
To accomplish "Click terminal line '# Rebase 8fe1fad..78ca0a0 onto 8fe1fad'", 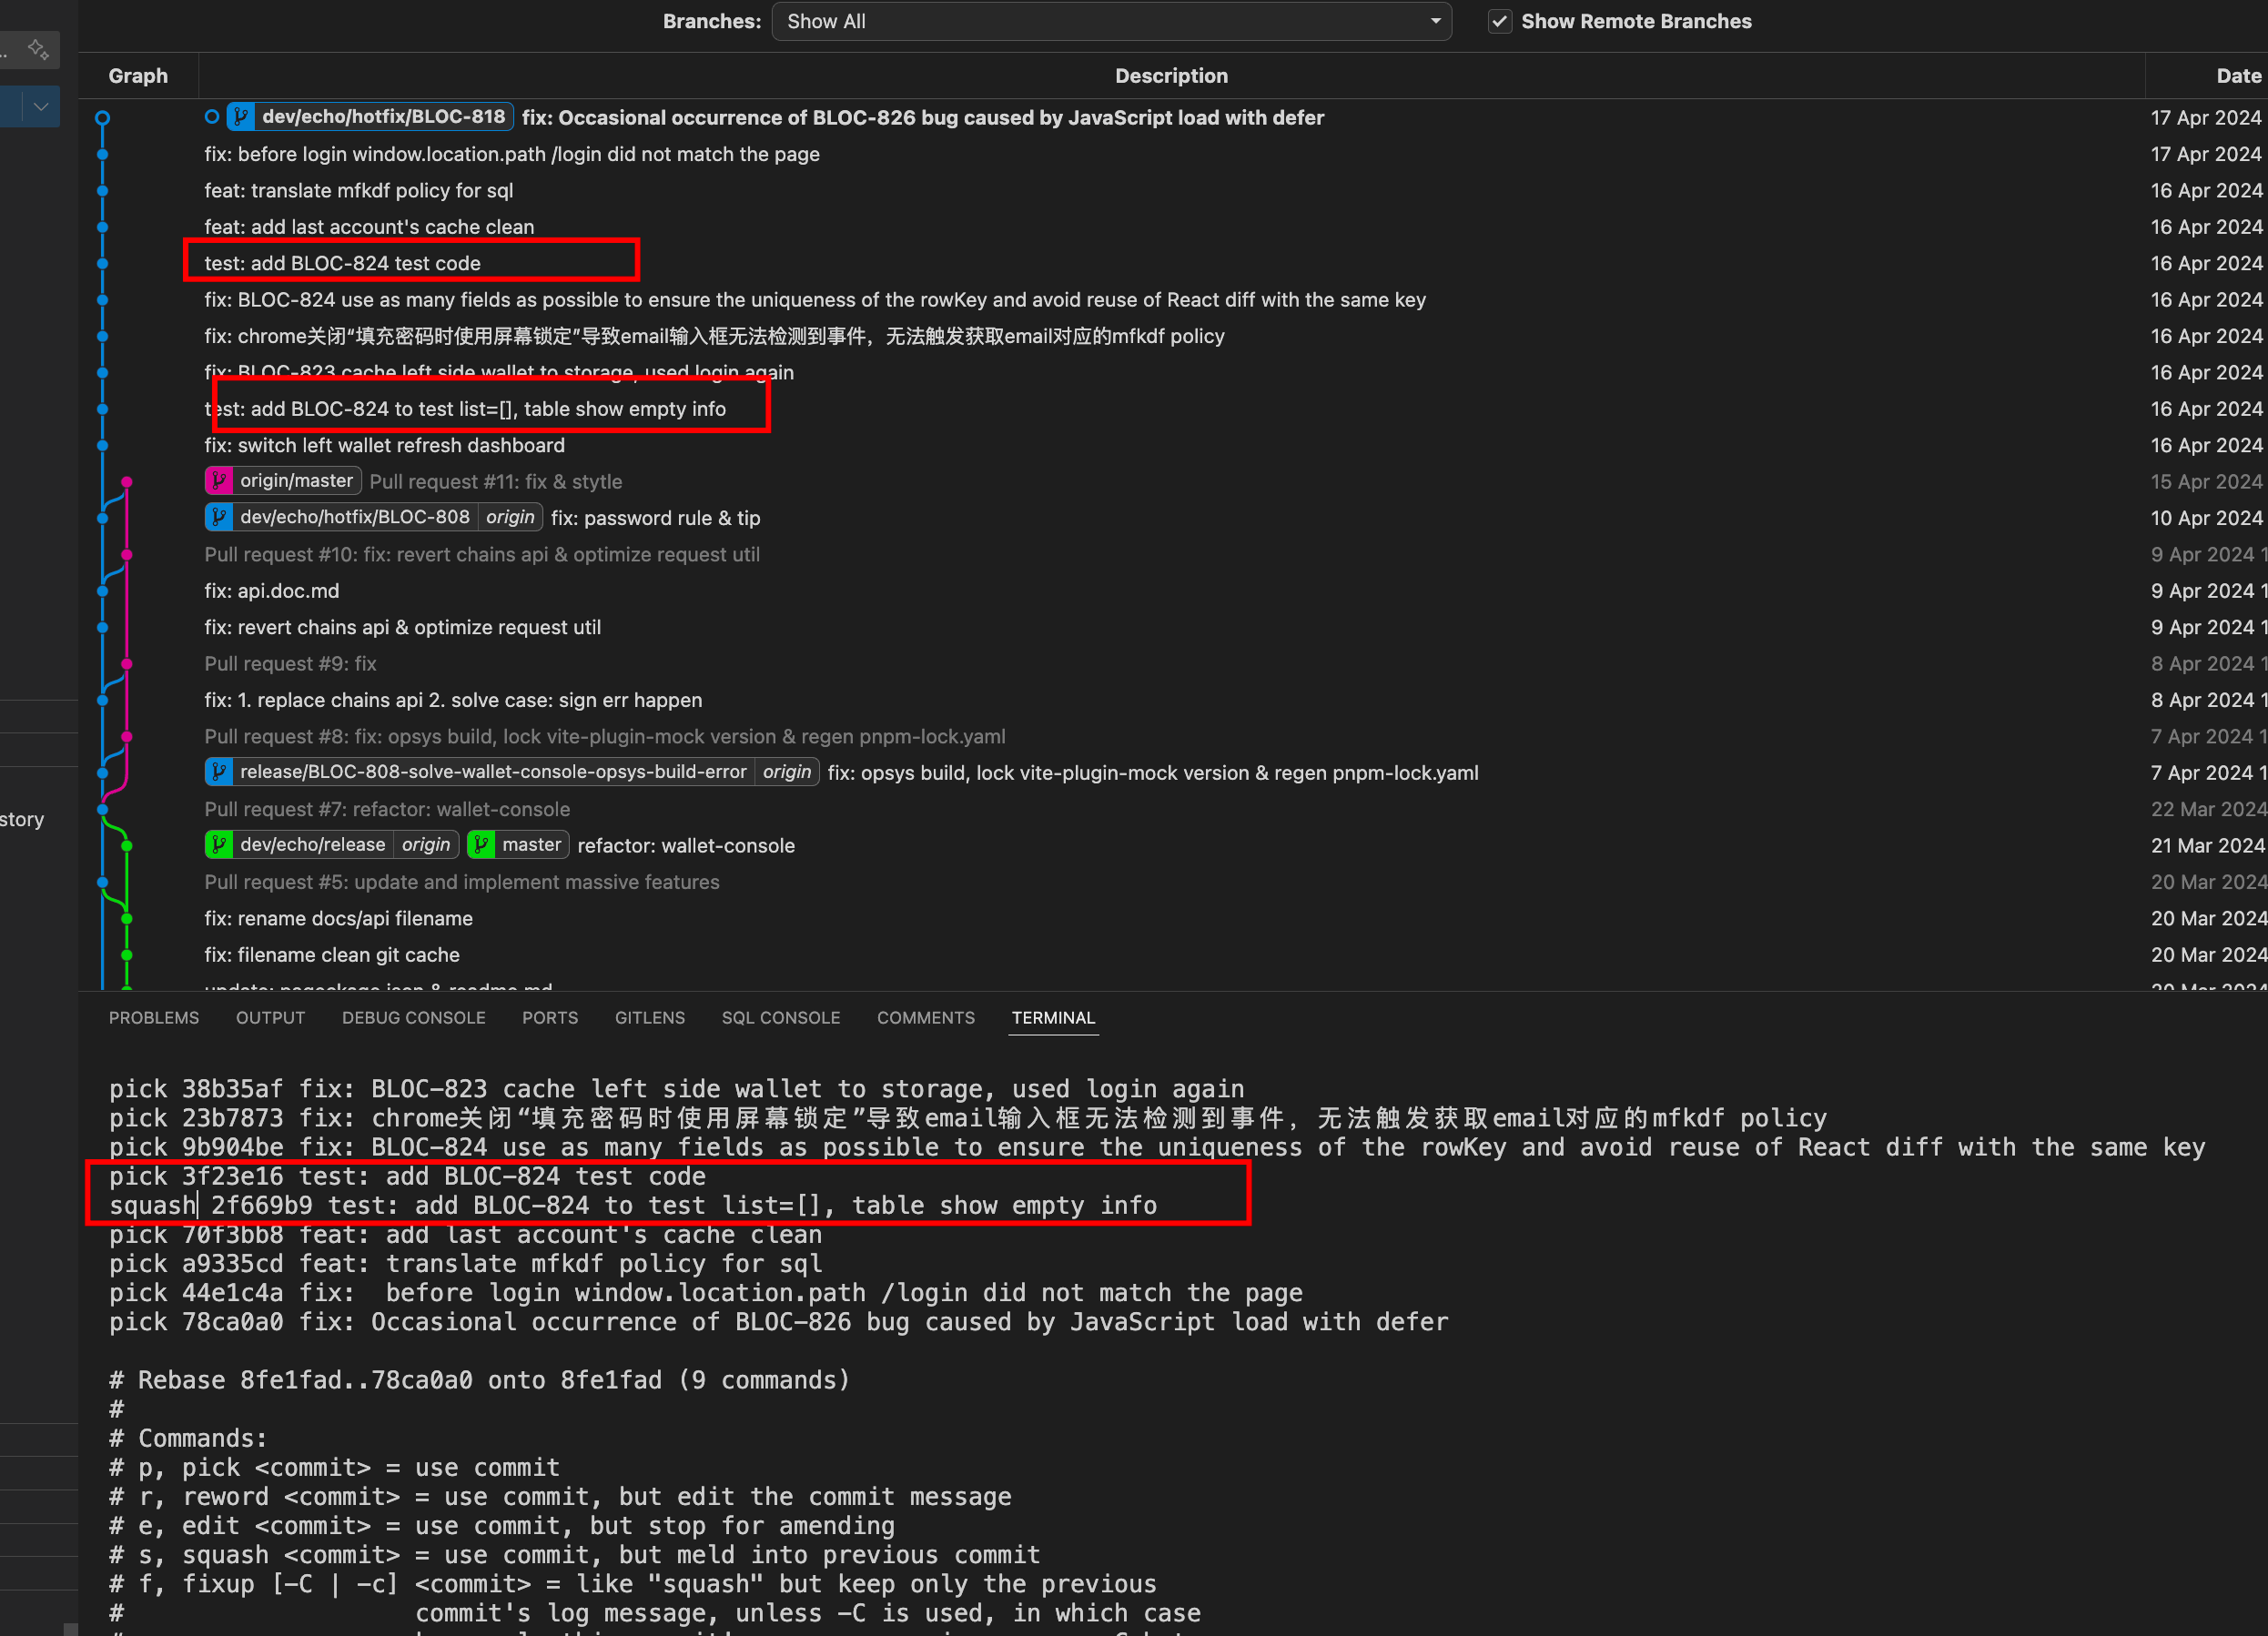I will [480, 1380].
